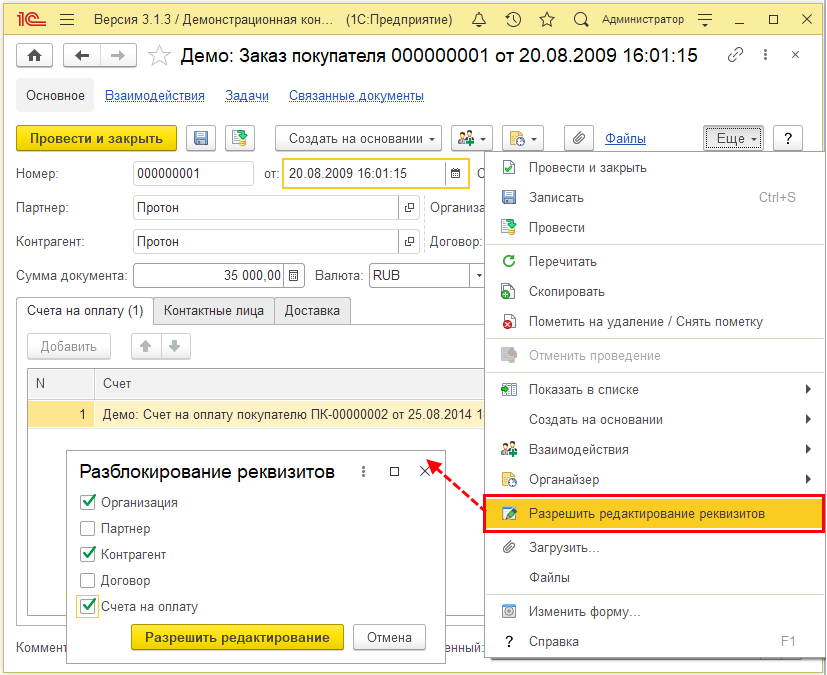Open help question mark button
827x675 pixels.
pyautogui.click(x=788, y=139)
